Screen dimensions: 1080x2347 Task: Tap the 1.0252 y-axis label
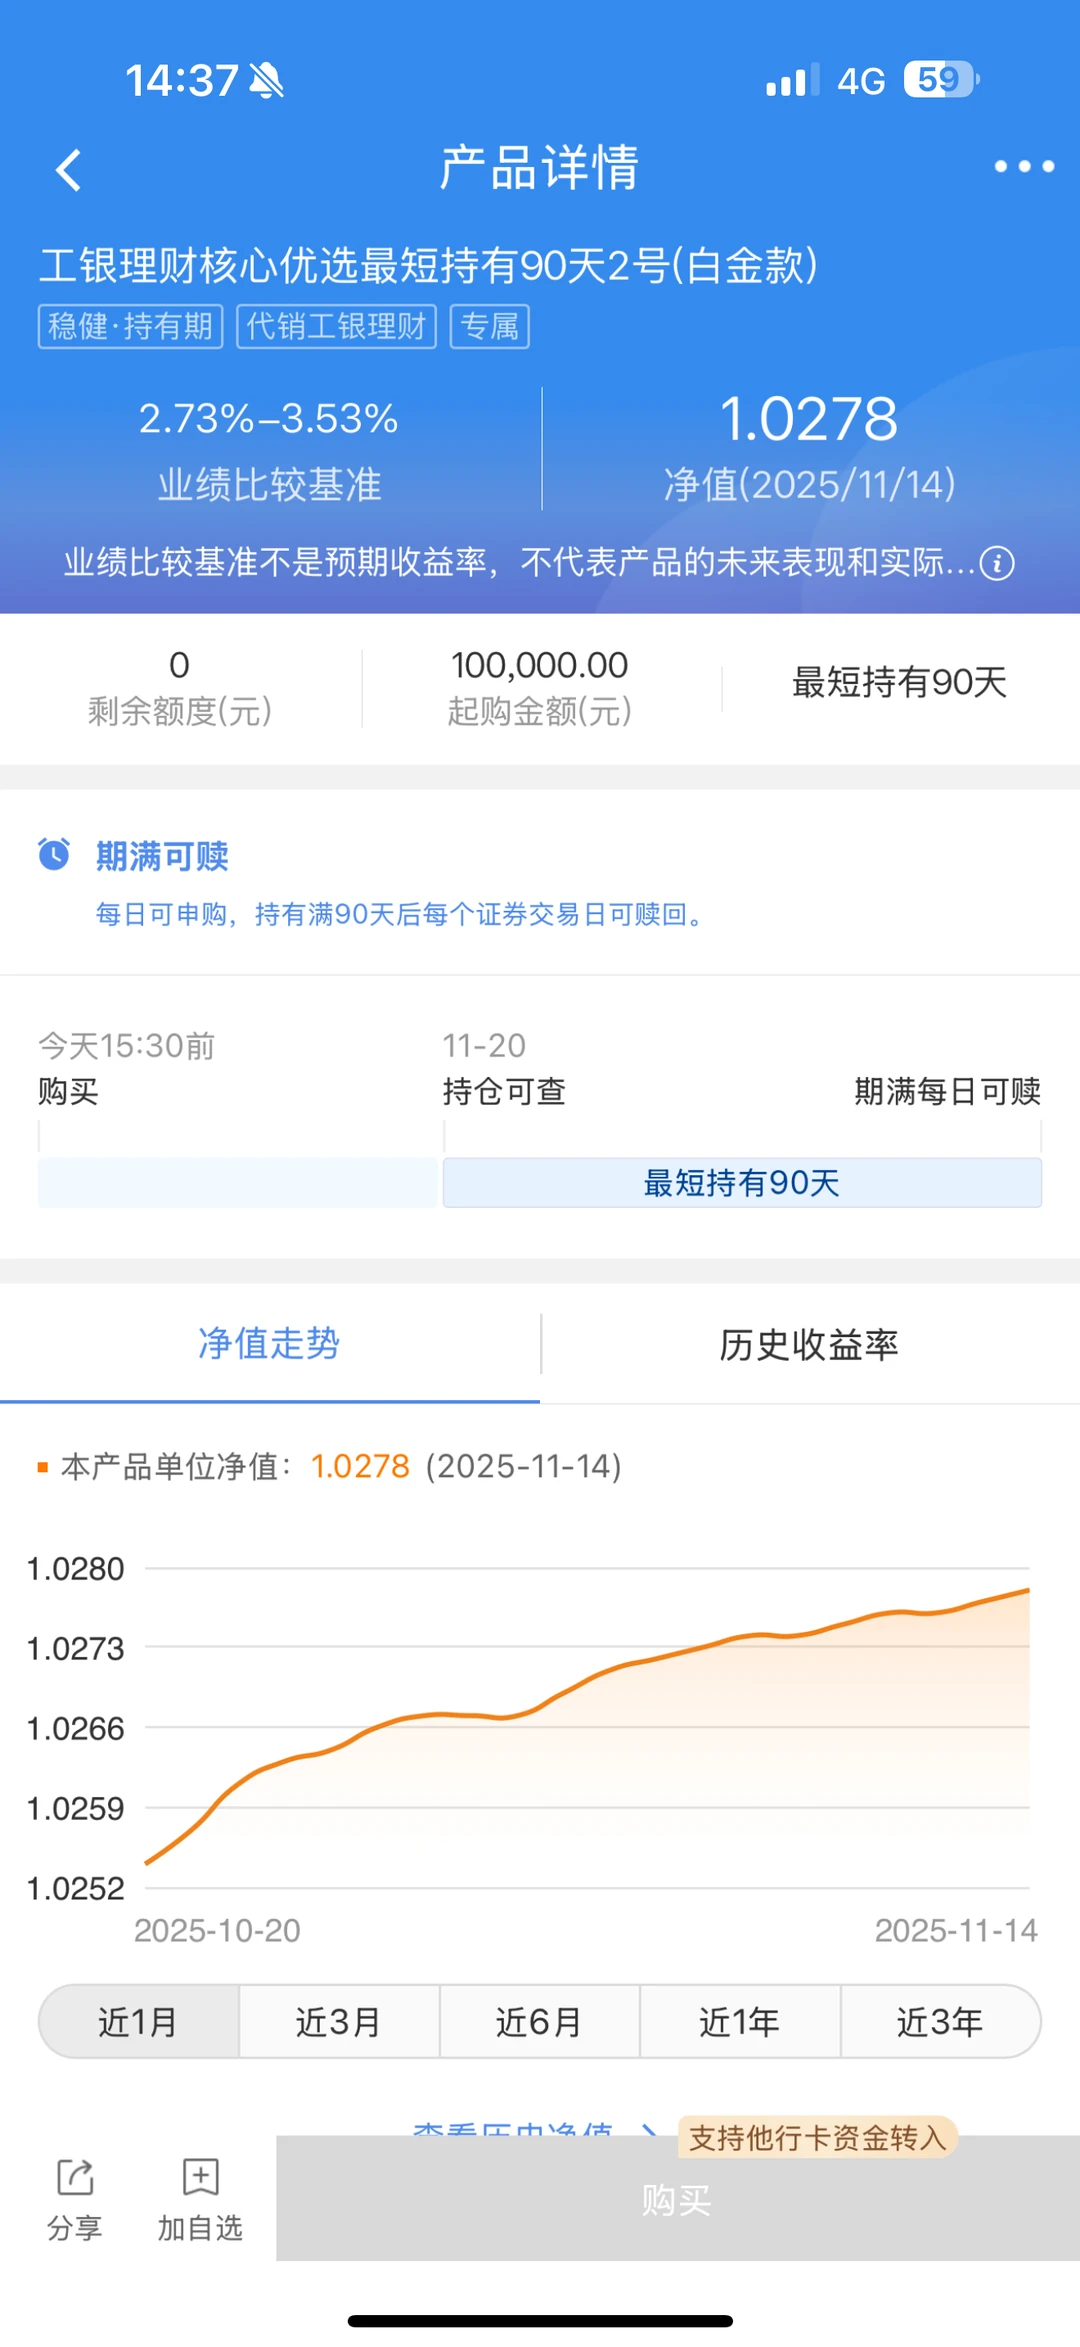76,1889
